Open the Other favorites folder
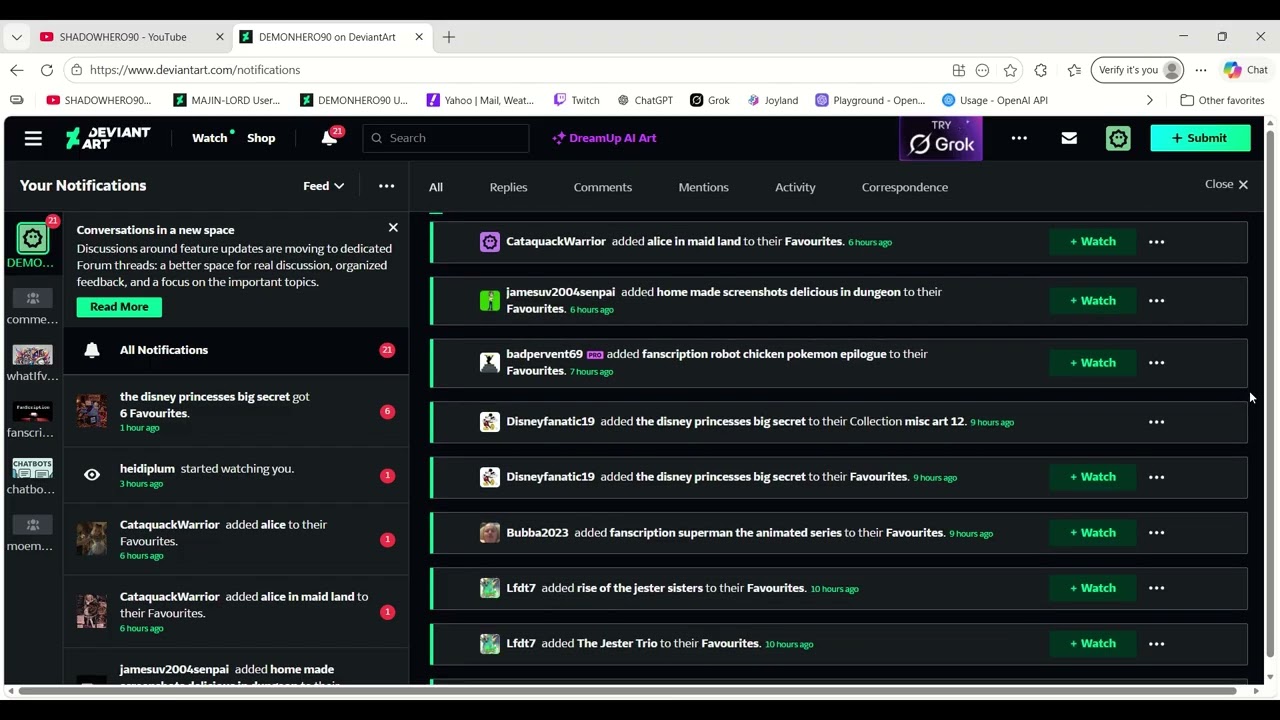Viewport: 1280px width, 720px height. 1222,100
